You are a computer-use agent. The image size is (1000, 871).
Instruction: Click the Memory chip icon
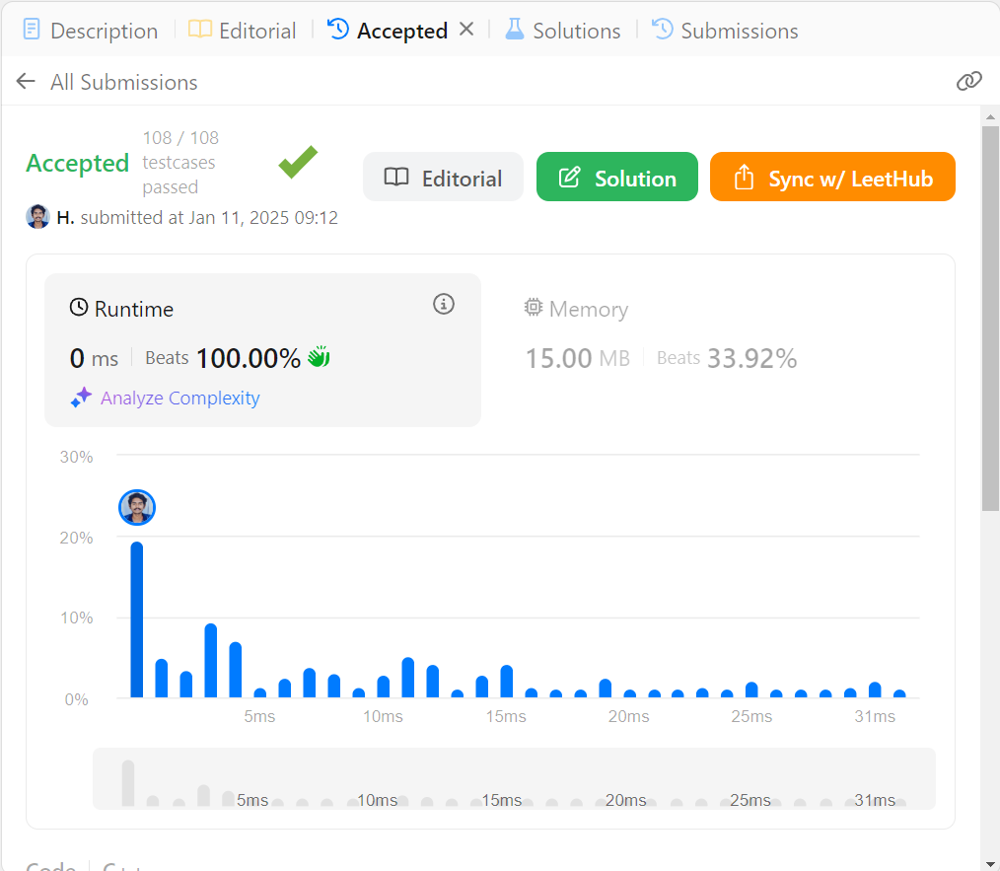[534, 309]
